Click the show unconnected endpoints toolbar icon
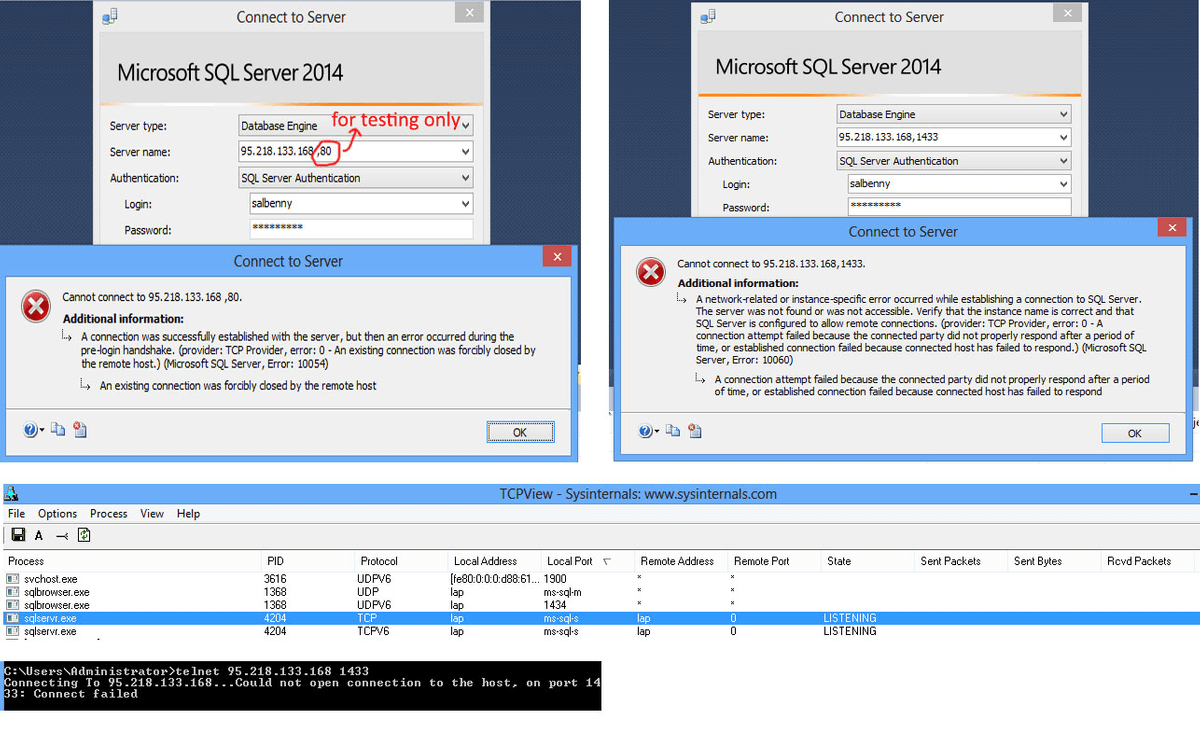This screenshot has width=1200, height=731. click(x=62, y=535)
